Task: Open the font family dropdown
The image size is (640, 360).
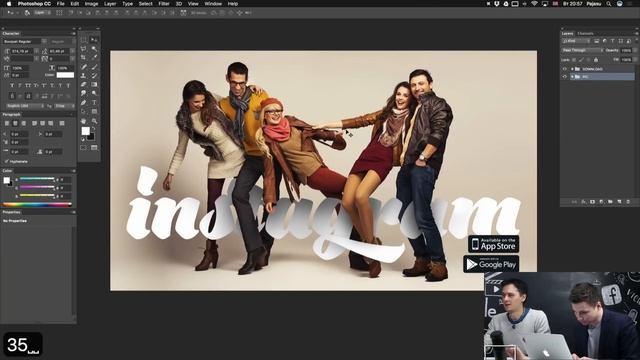Action: (x=25, y=42)
